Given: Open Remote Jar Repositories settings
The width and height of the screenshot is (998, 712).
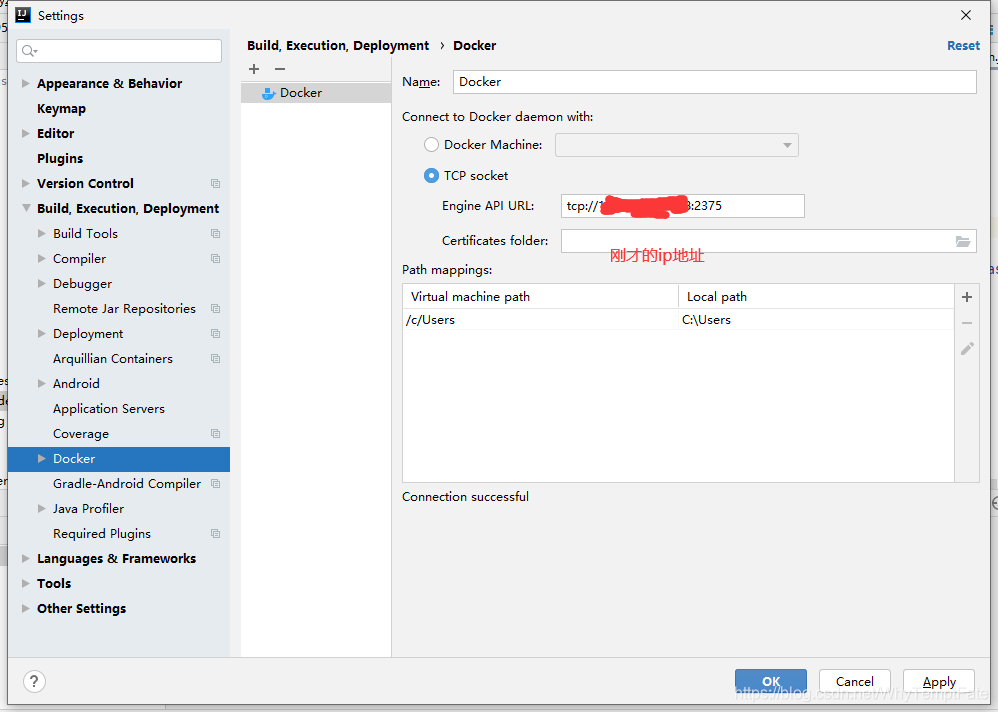Looking at the screenshot, I should coord(124,309).
